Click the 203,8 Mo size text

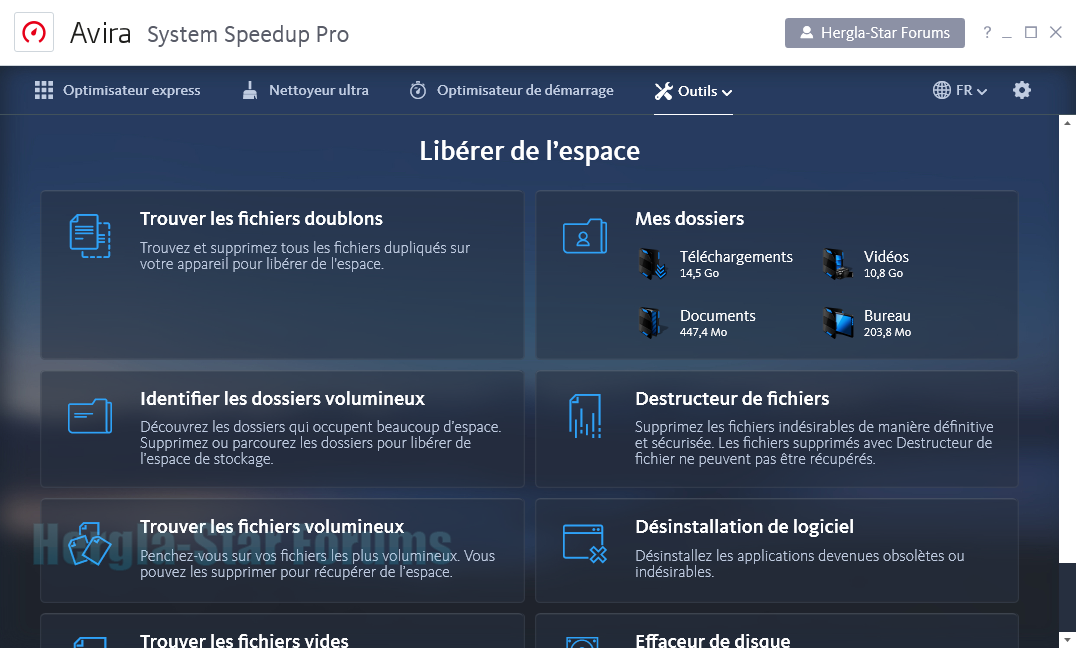887,332
